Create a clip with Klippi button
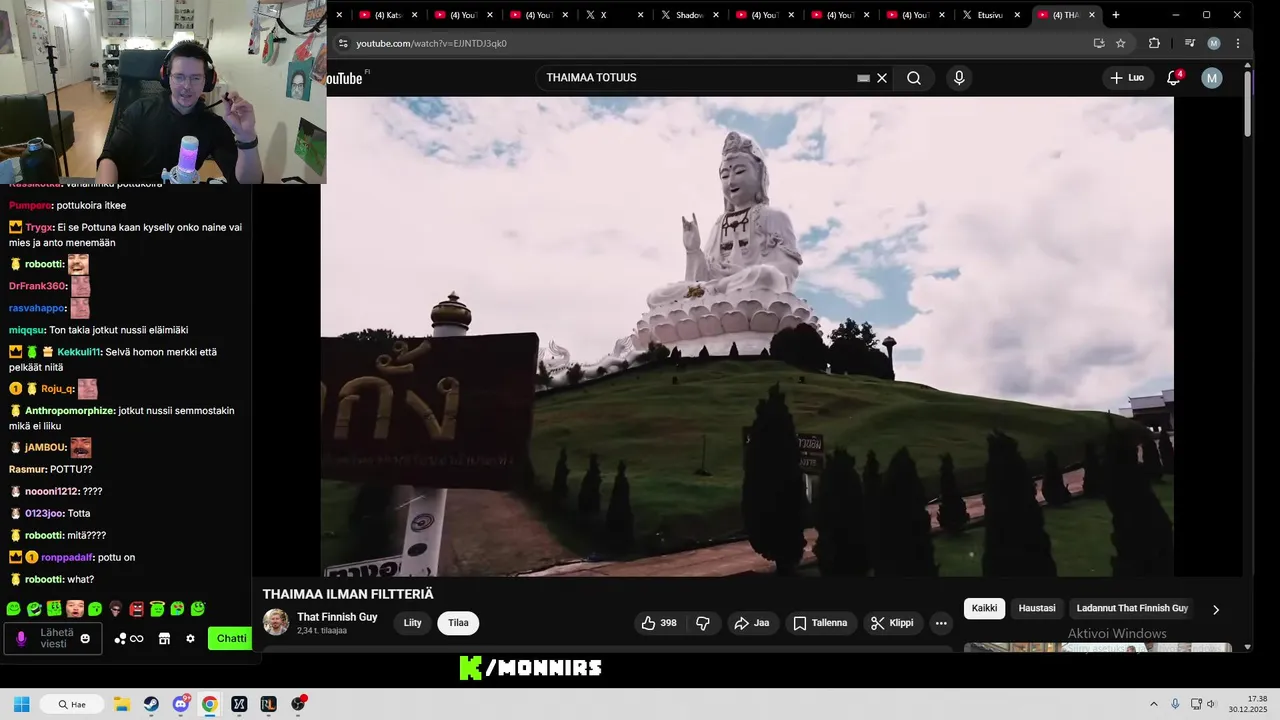 [x=892, y=623]
